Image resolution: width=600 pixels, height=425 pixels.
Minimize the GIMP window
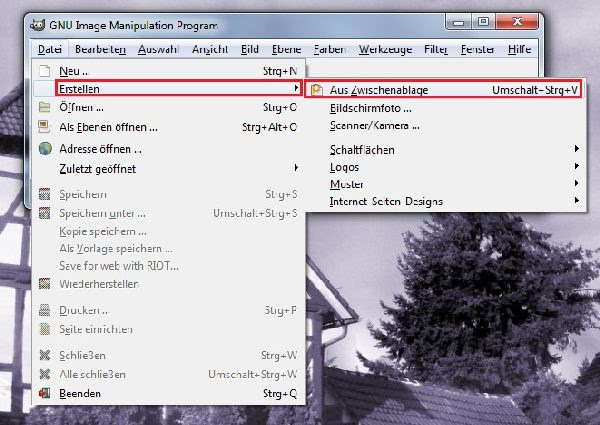coord(458,22)
